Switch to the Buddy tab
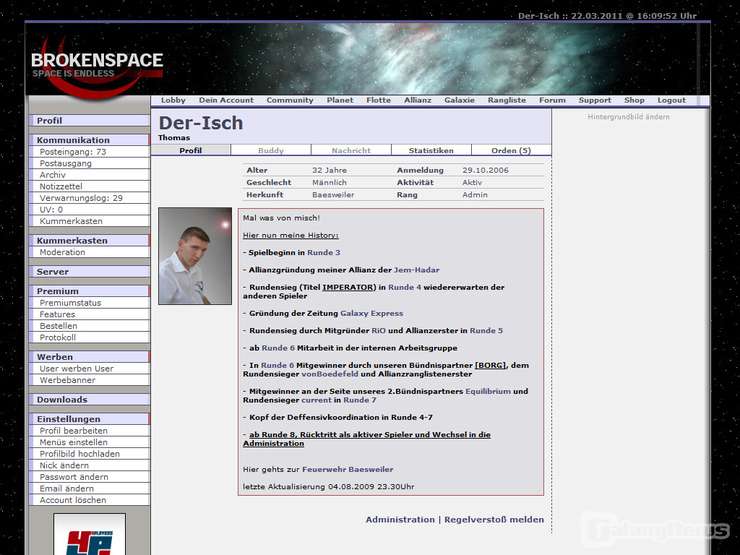The height and width of the screenshot is (555, 740). pos(271,151)
